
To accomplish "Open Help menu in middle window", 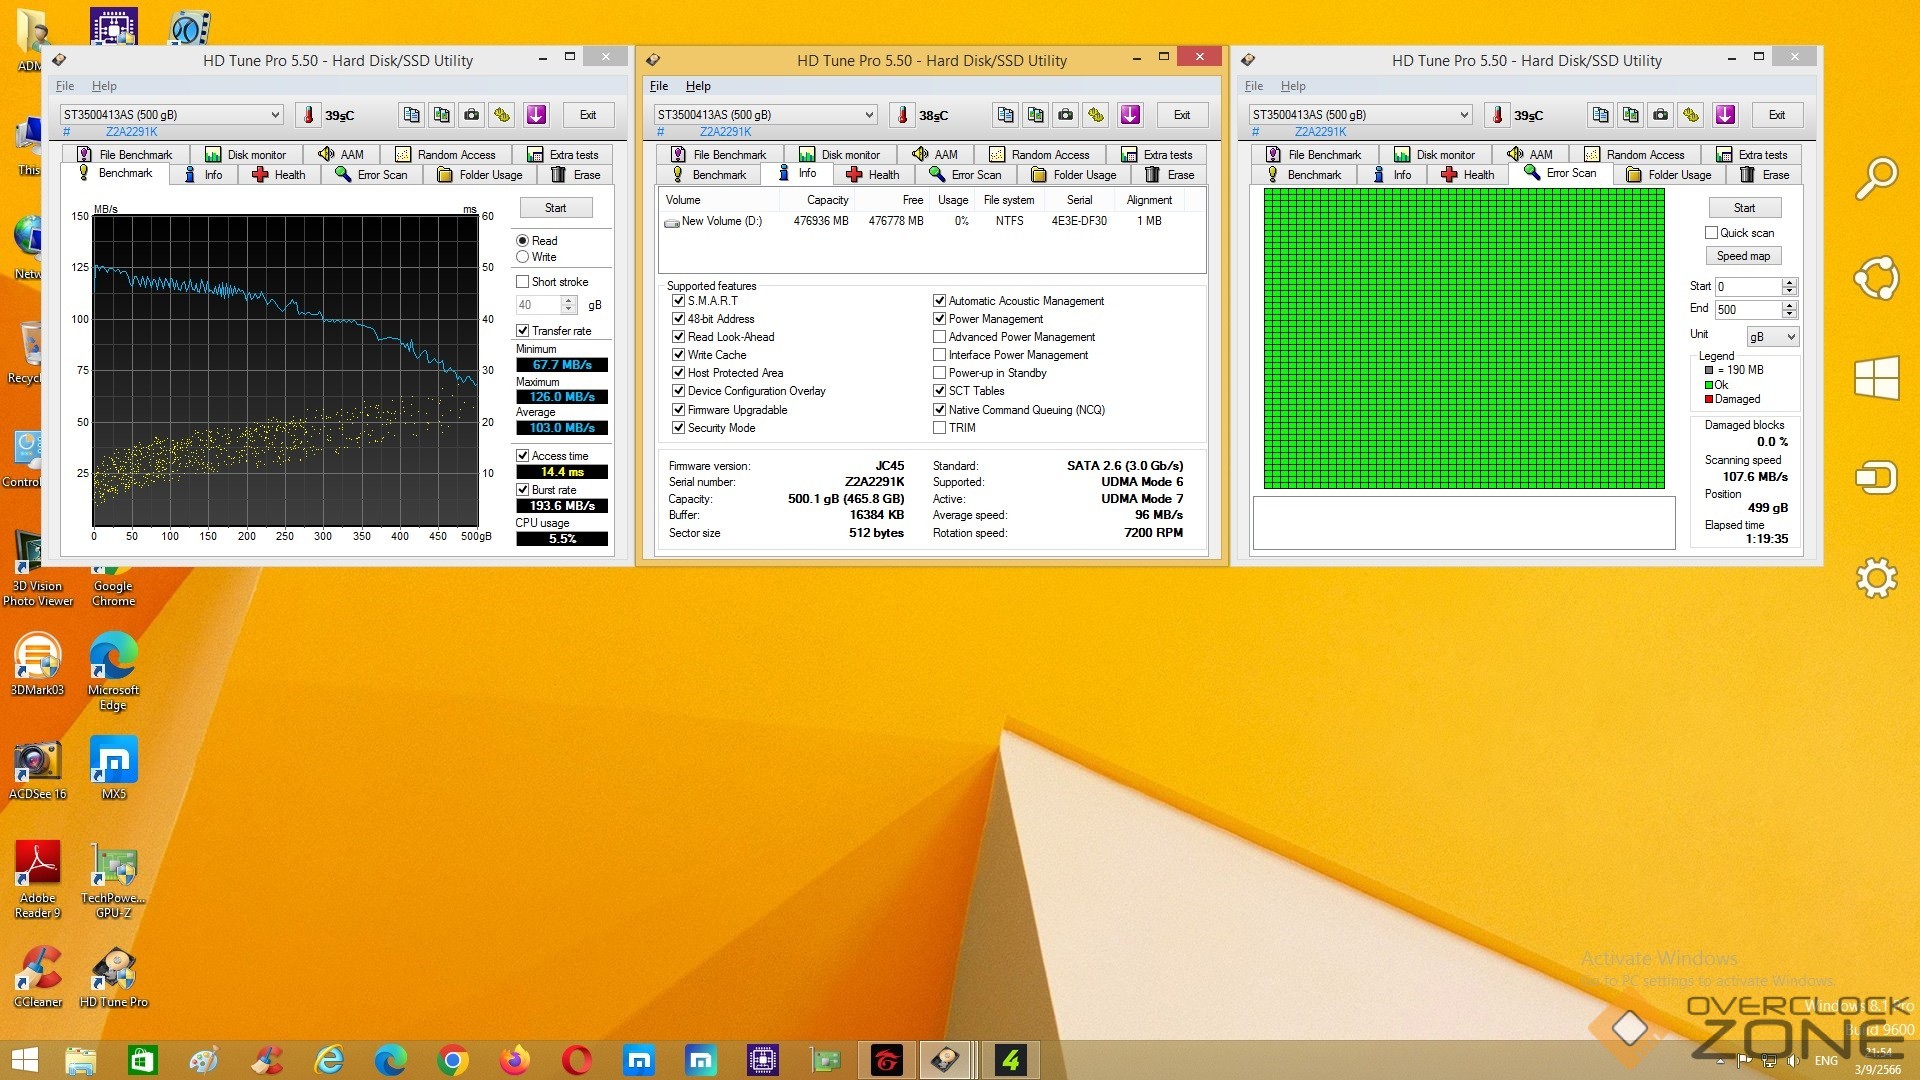I will click(698, 86).
